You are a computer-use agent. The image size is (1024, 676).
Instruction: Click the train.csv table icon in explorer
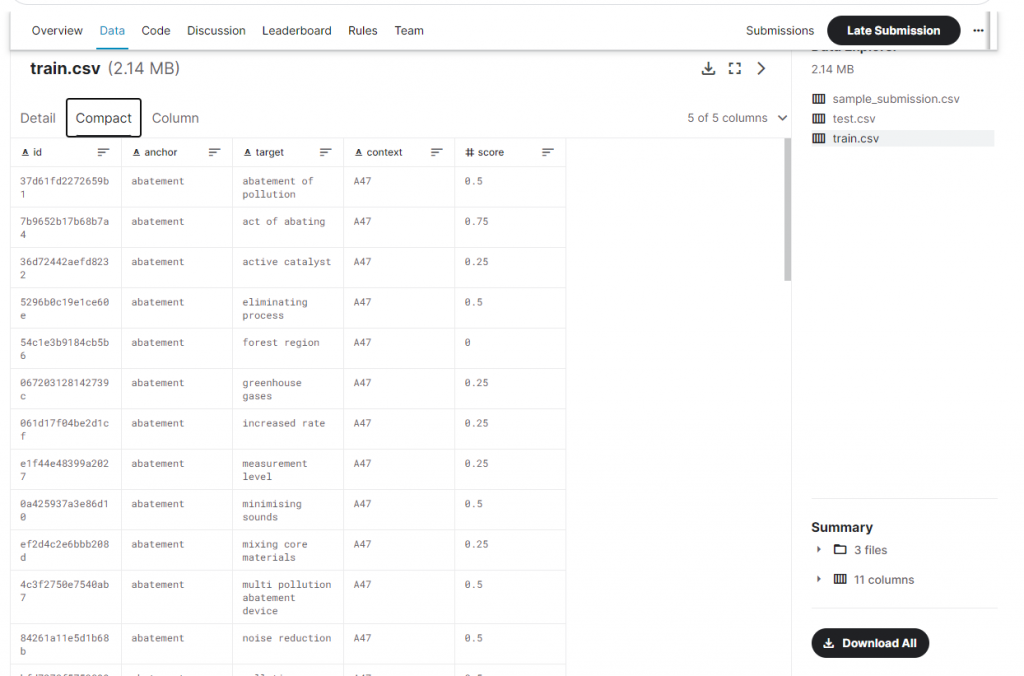point(818,138)
